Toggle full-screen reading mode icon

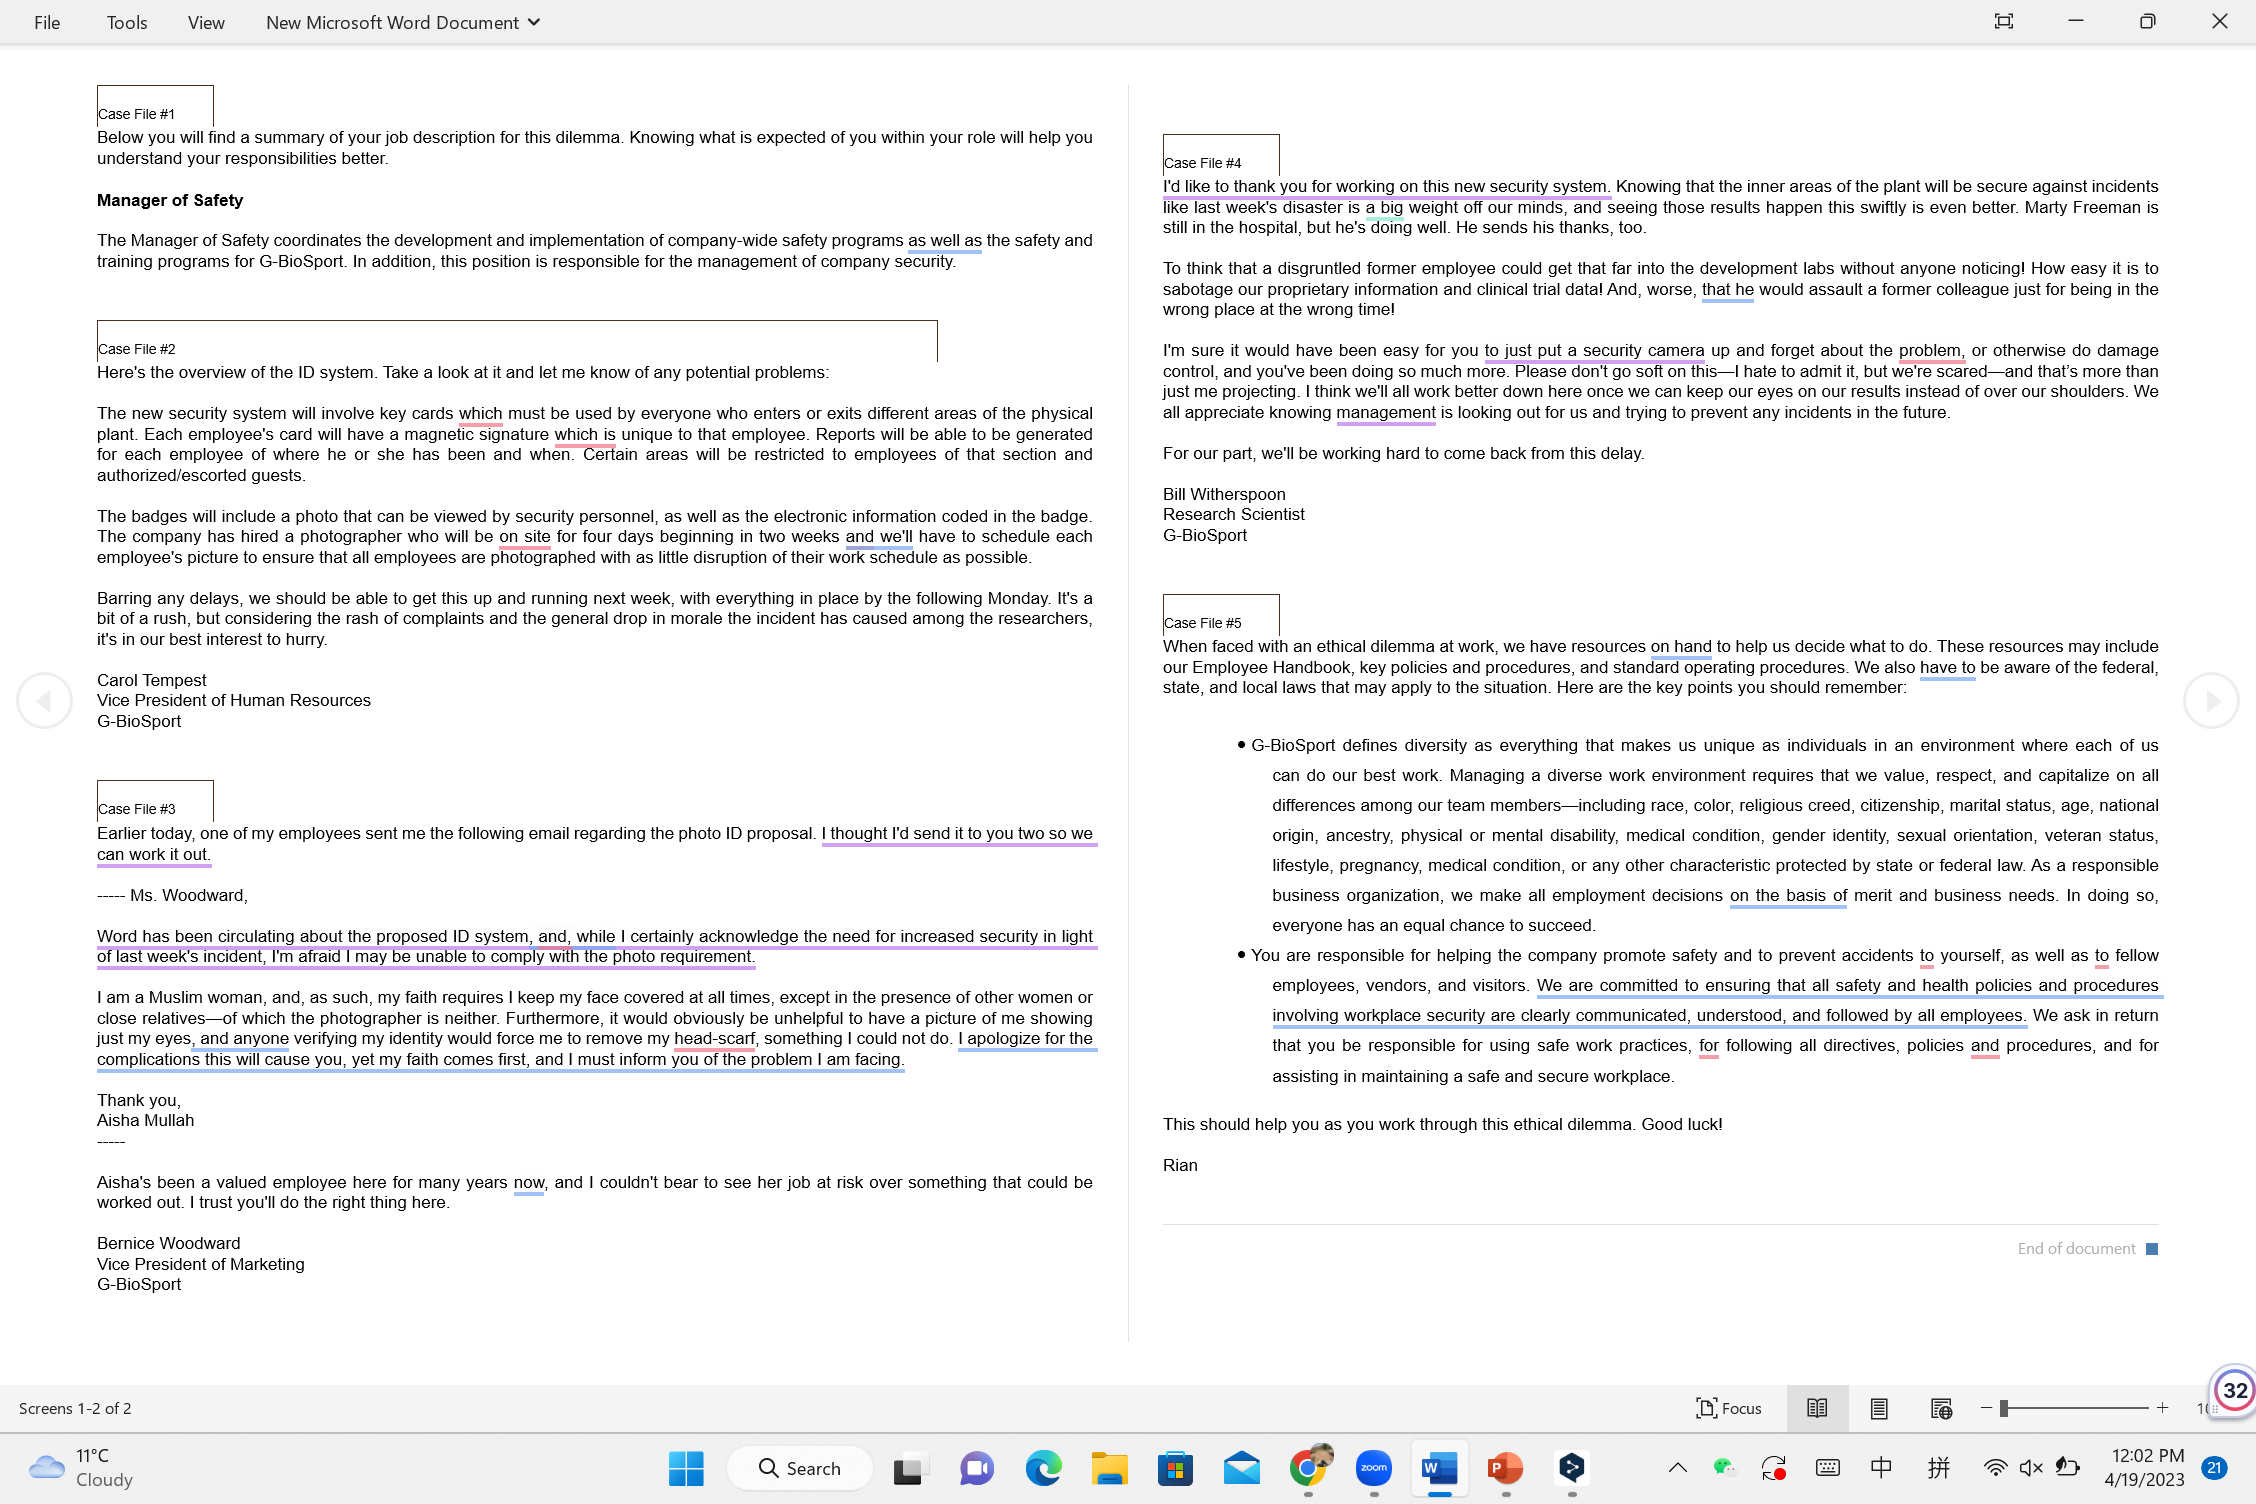click(2003, 21)
